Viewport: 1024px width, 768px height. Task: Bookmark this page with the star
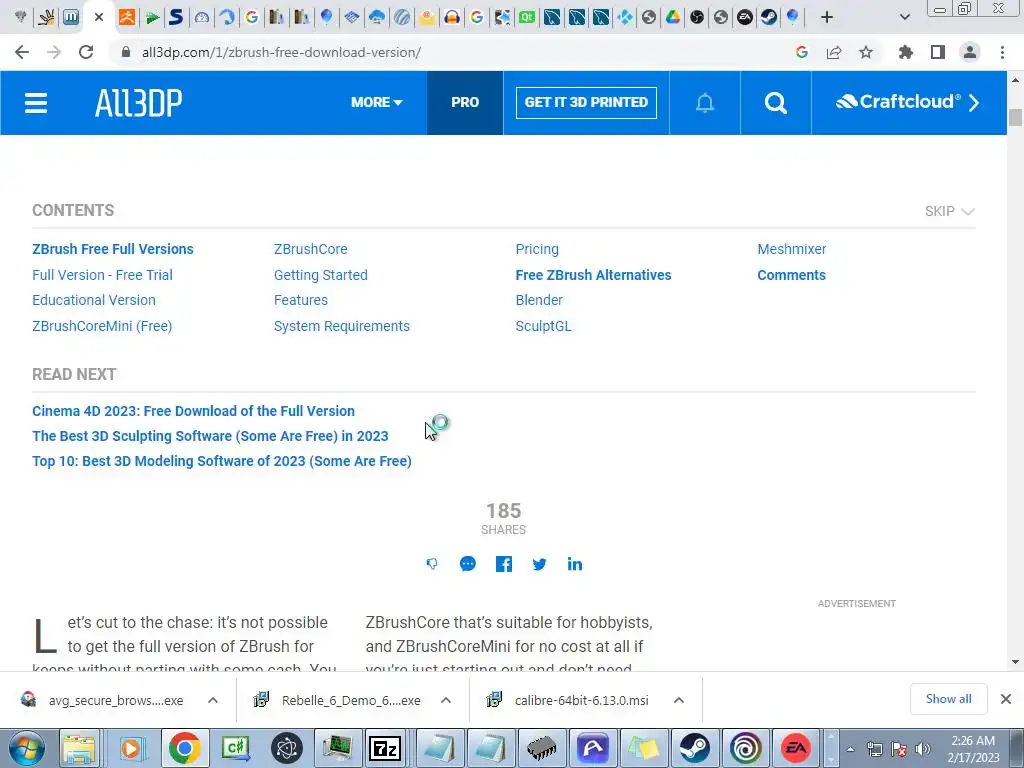click(x=865, y=52)
